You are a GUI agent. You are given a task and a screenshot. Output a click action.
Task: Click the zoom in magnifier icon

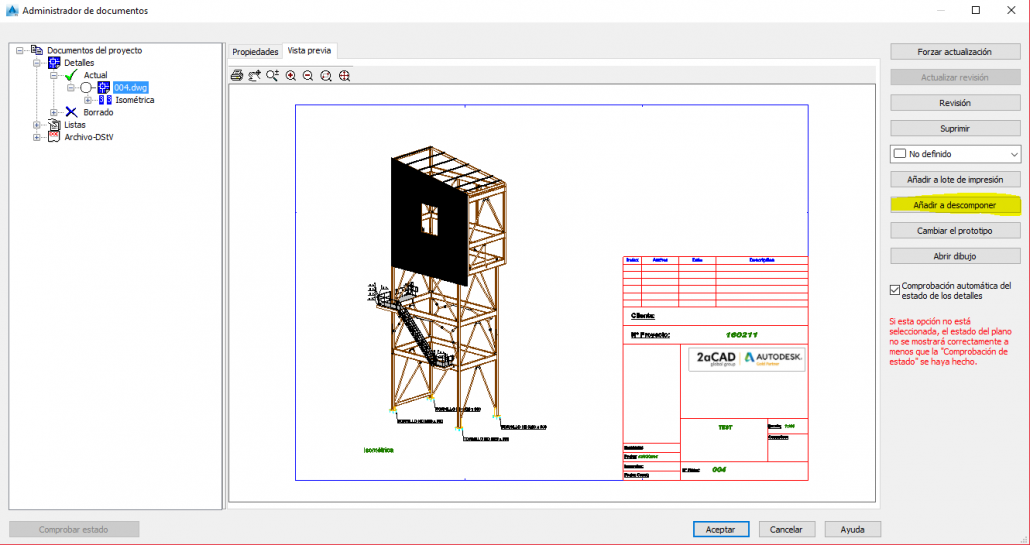291,75
